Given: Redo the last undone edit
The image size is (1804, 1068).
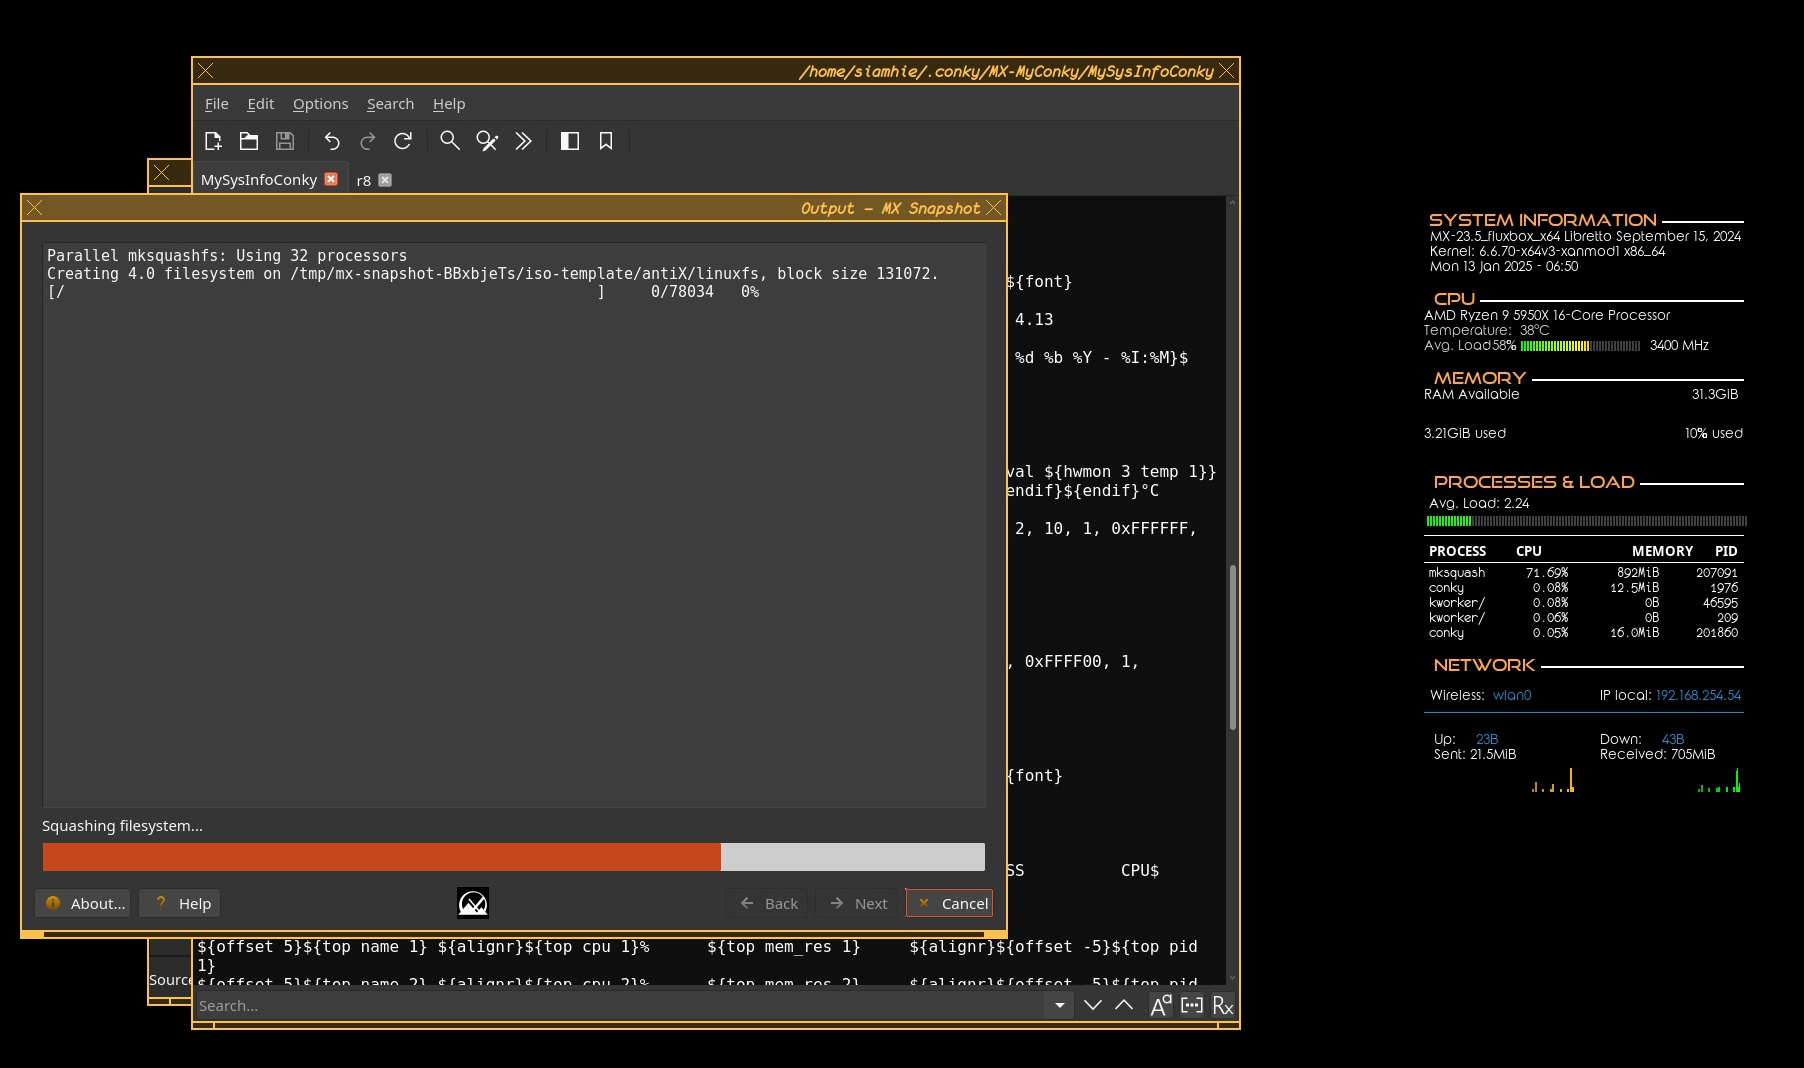Looking at the screenshot, I should [x=367, y=141].
